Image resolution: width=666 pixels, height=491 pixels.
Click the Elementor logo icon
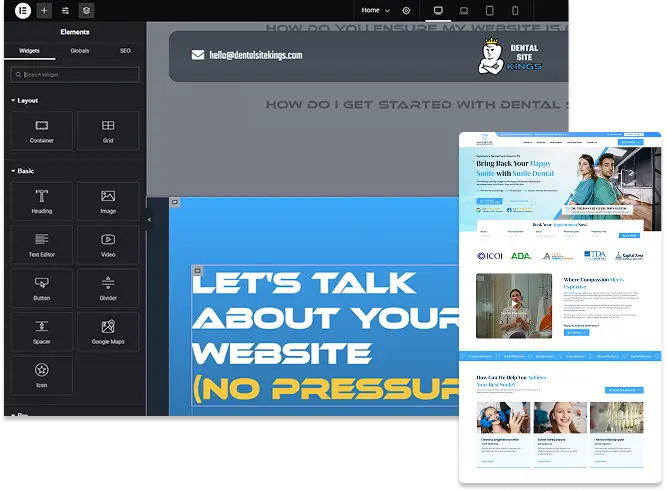(x=23, y=10)
